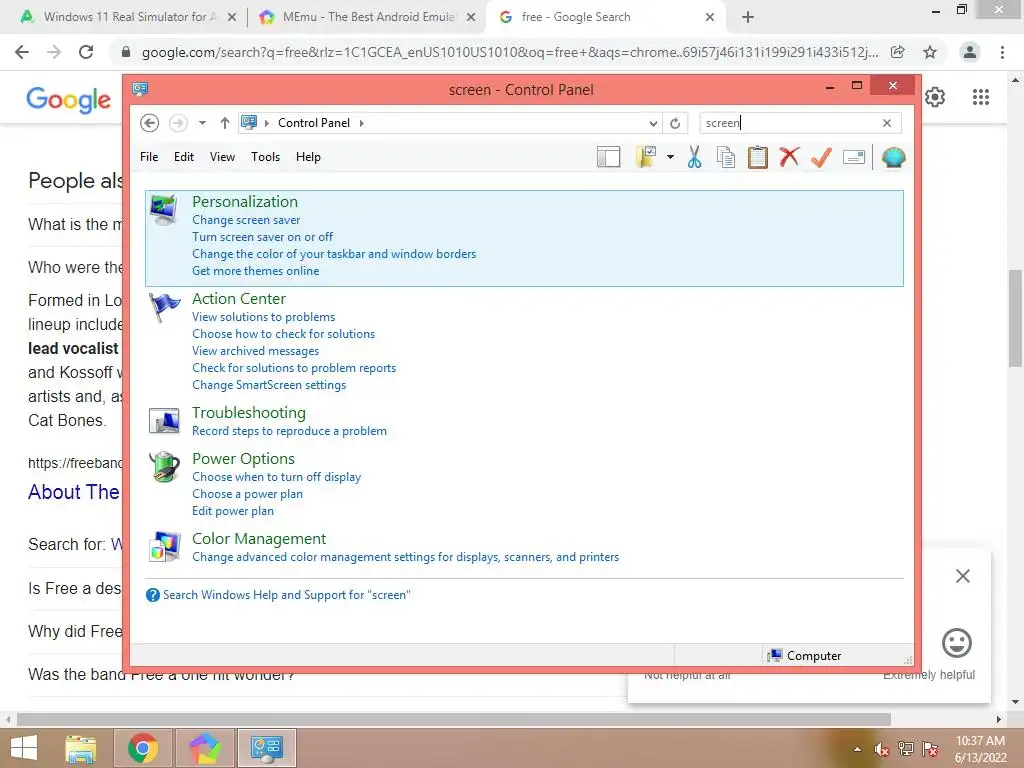Switch to MEmu Android Emulator Chrome tab
The height and width of the screenshot is (768, 1024).
click(x=367, y=17)
